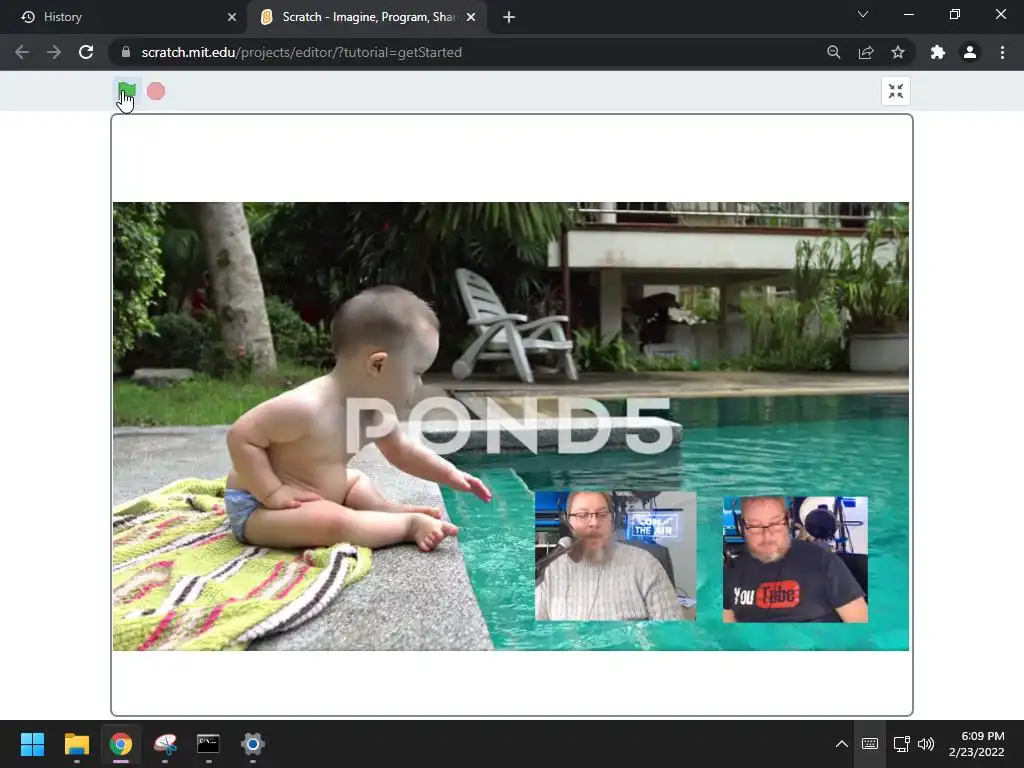The width and height of the screenshot is (1024, 768).
Task: Open terminal app in taskbar
Action: coord(208,744)
